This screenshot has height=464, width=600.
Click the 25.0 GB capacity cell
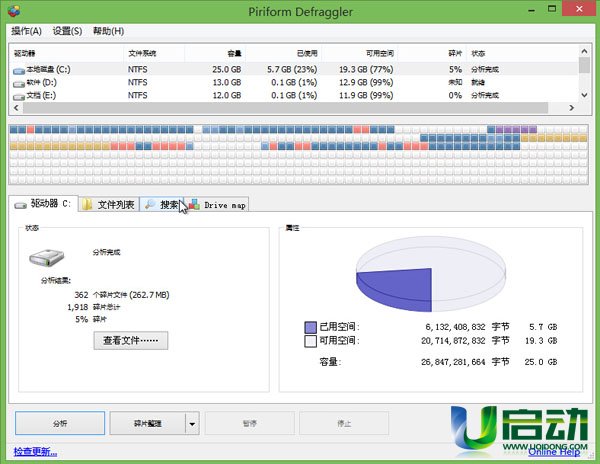pyautogui.click(x=227, y=69)
